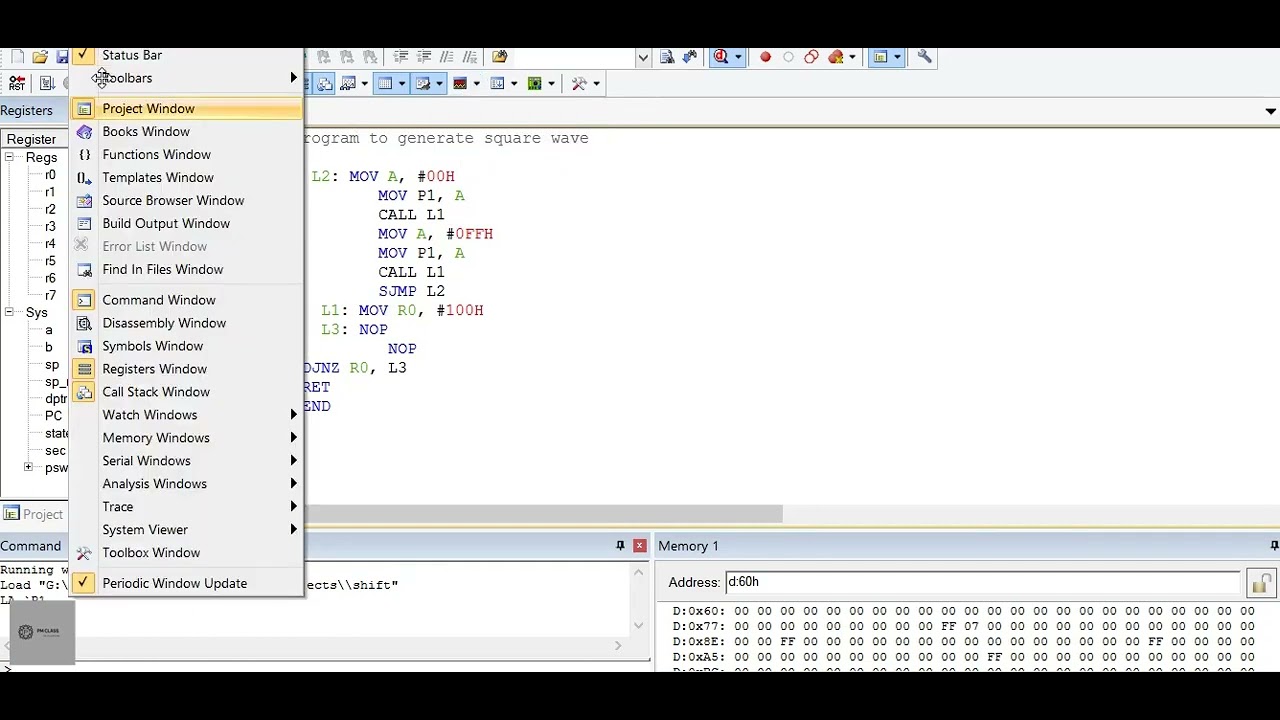1280x720 pixels.
Task: Reset the CPU with the RST button
Action: [17, 83]
